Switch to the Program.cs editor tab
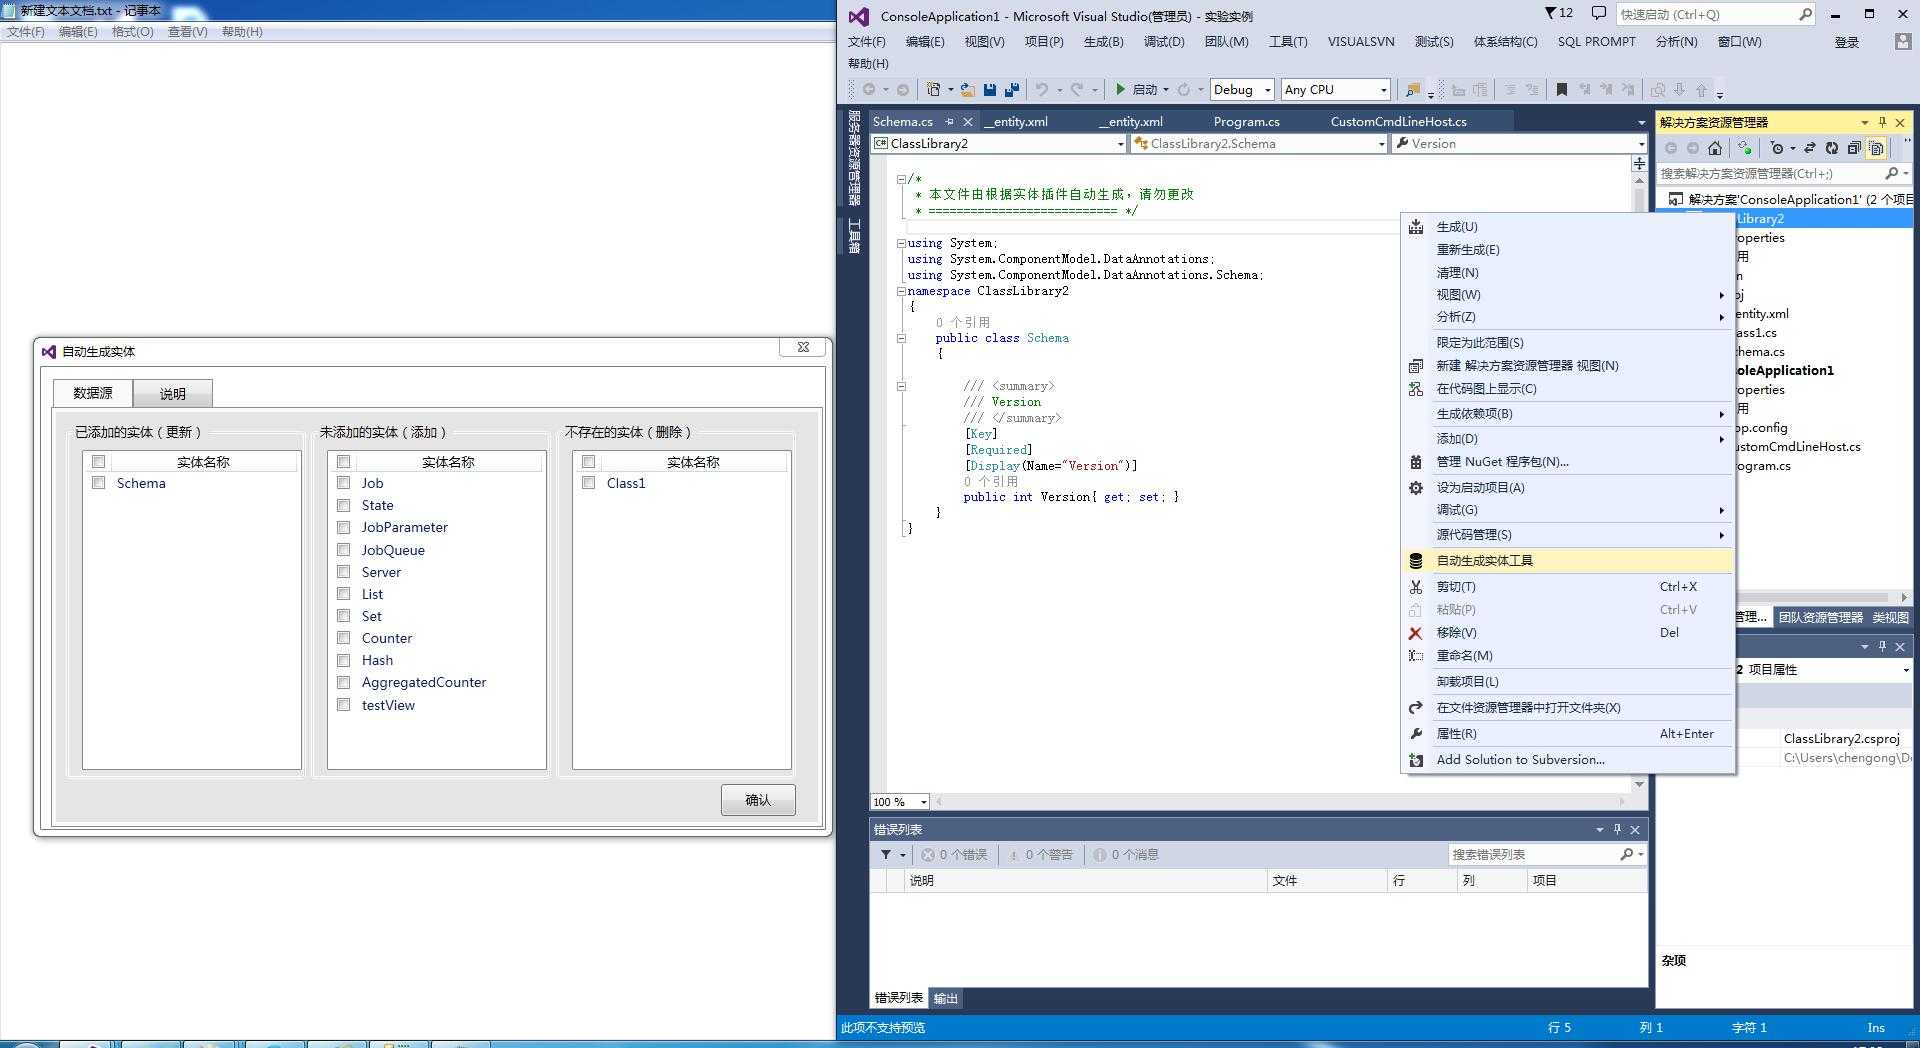The width and height of the screenshot is (1920, 1048). [1246, 122]
